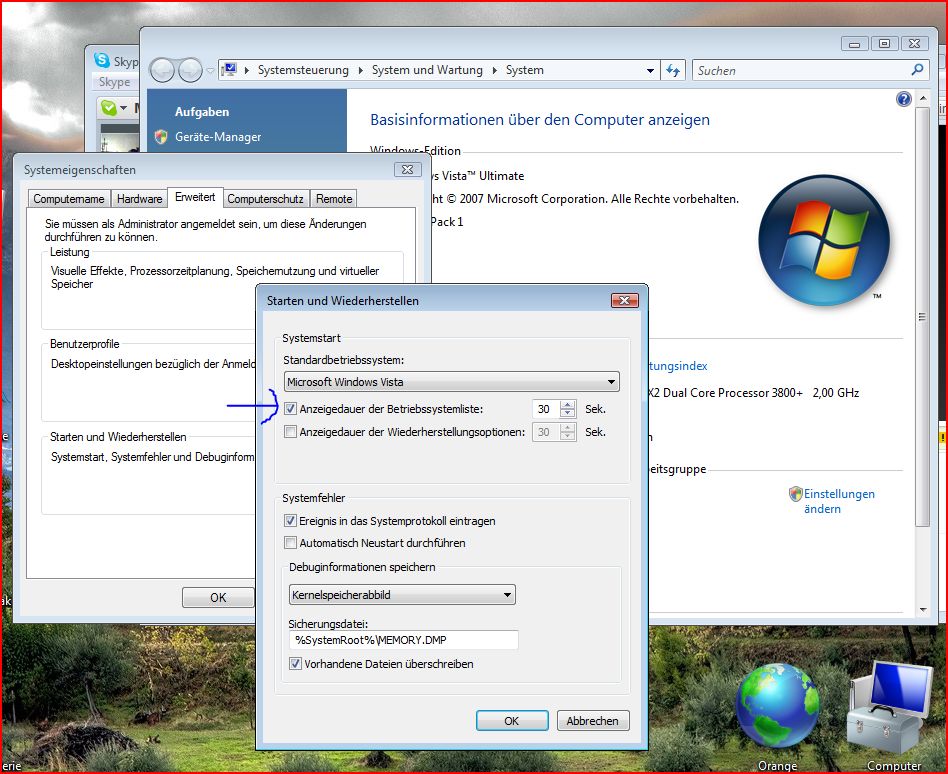Click the refresh icon beside address bar
948x774 pixels.
click(673, 71)
